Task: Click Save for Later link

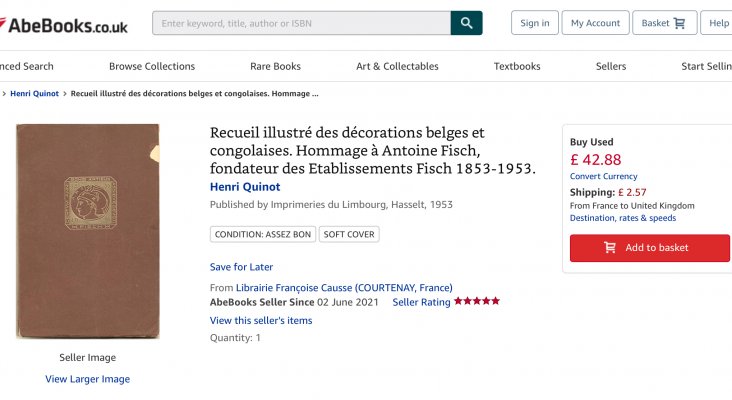Action: pos(241,267)
